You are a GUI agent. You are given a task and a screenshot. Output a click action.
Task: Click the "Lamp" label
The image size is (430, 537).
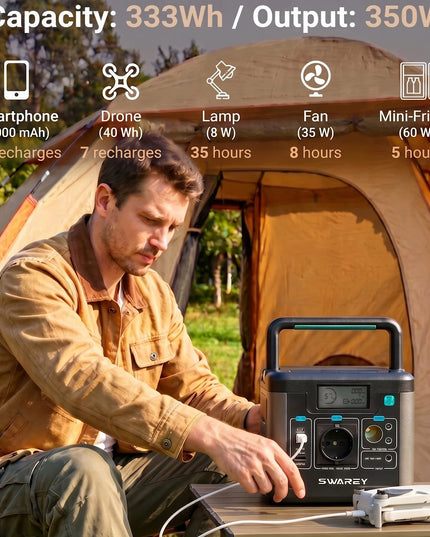(x=221, y=117)
